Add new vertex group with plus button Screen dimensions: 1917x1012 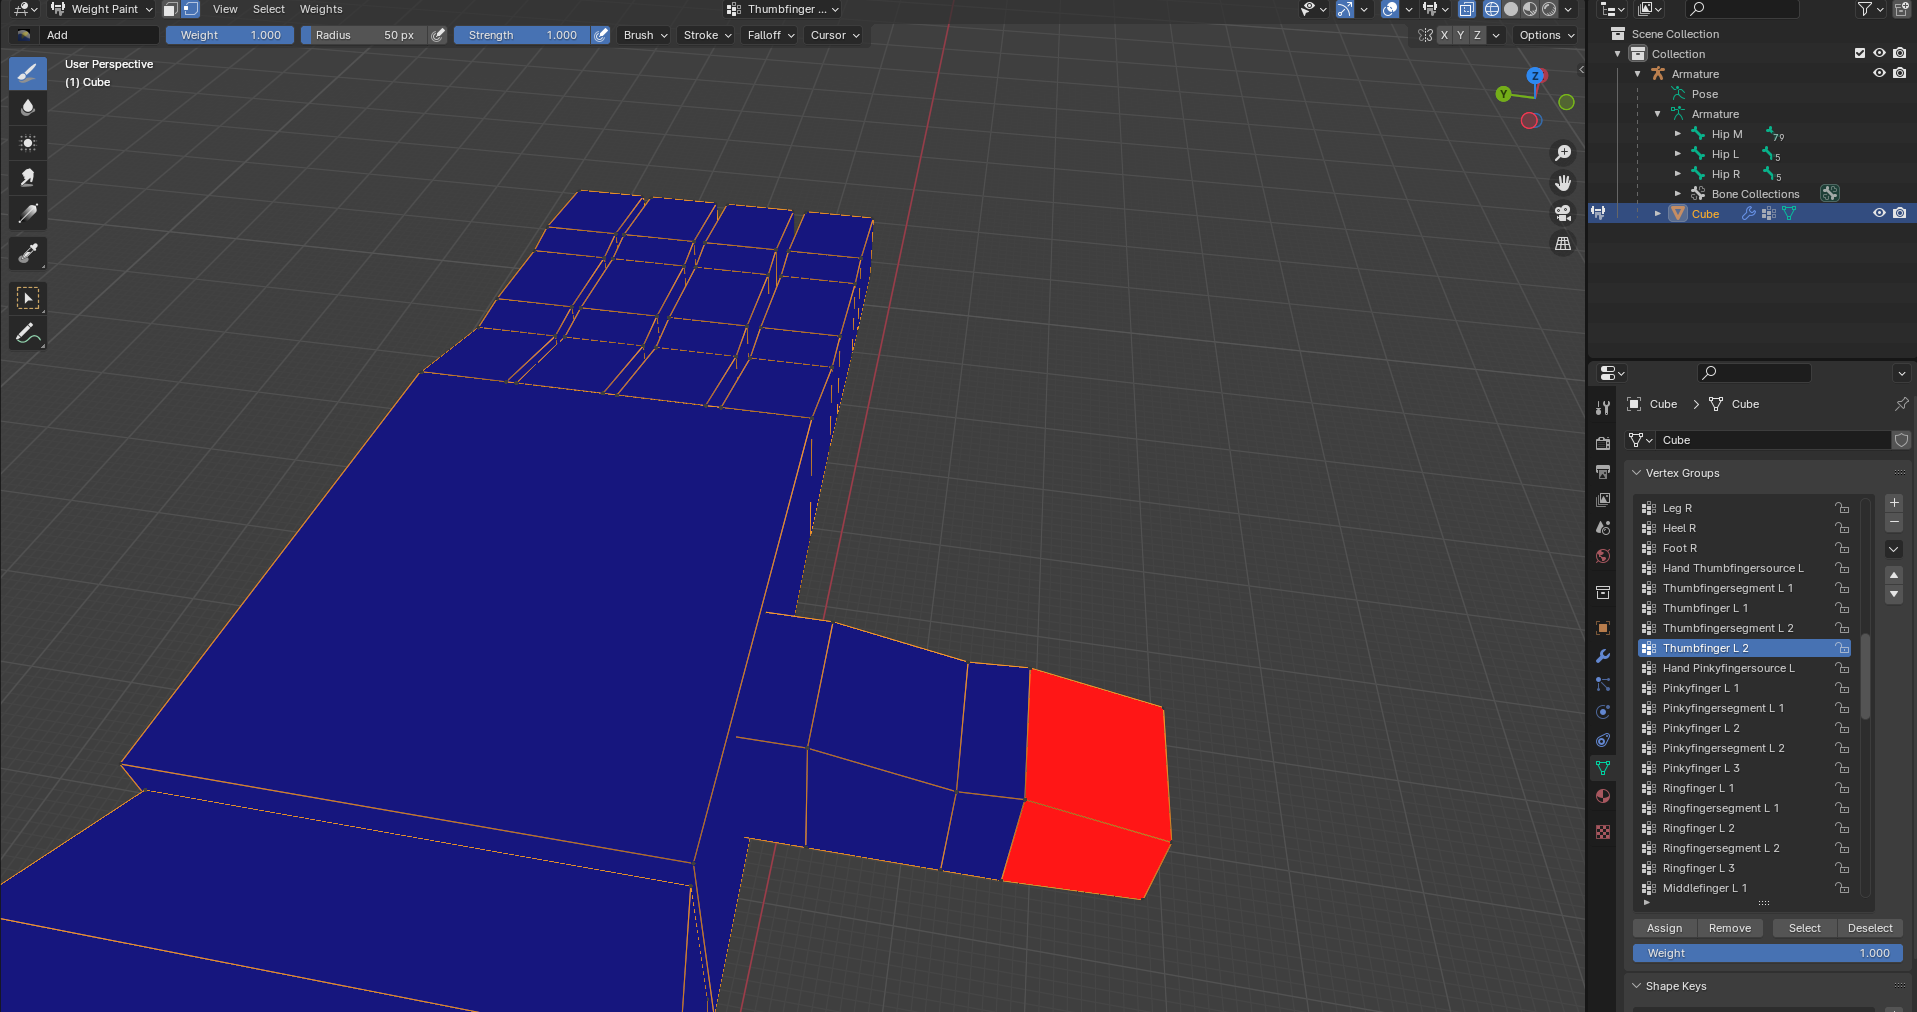pyautogui.click(x=1893, y=503)
